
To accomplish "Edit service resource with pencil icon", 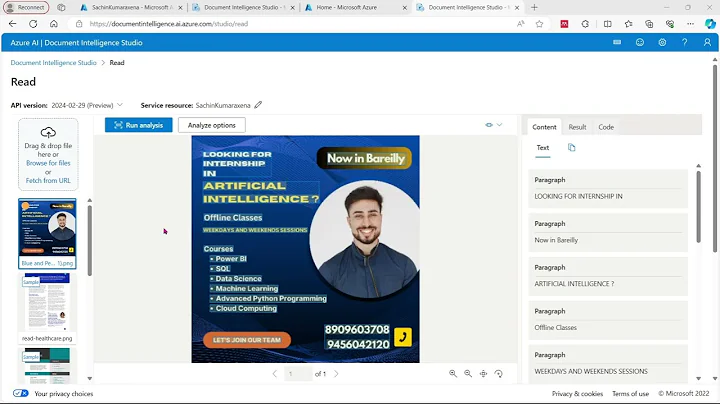I will coord(258,105).
